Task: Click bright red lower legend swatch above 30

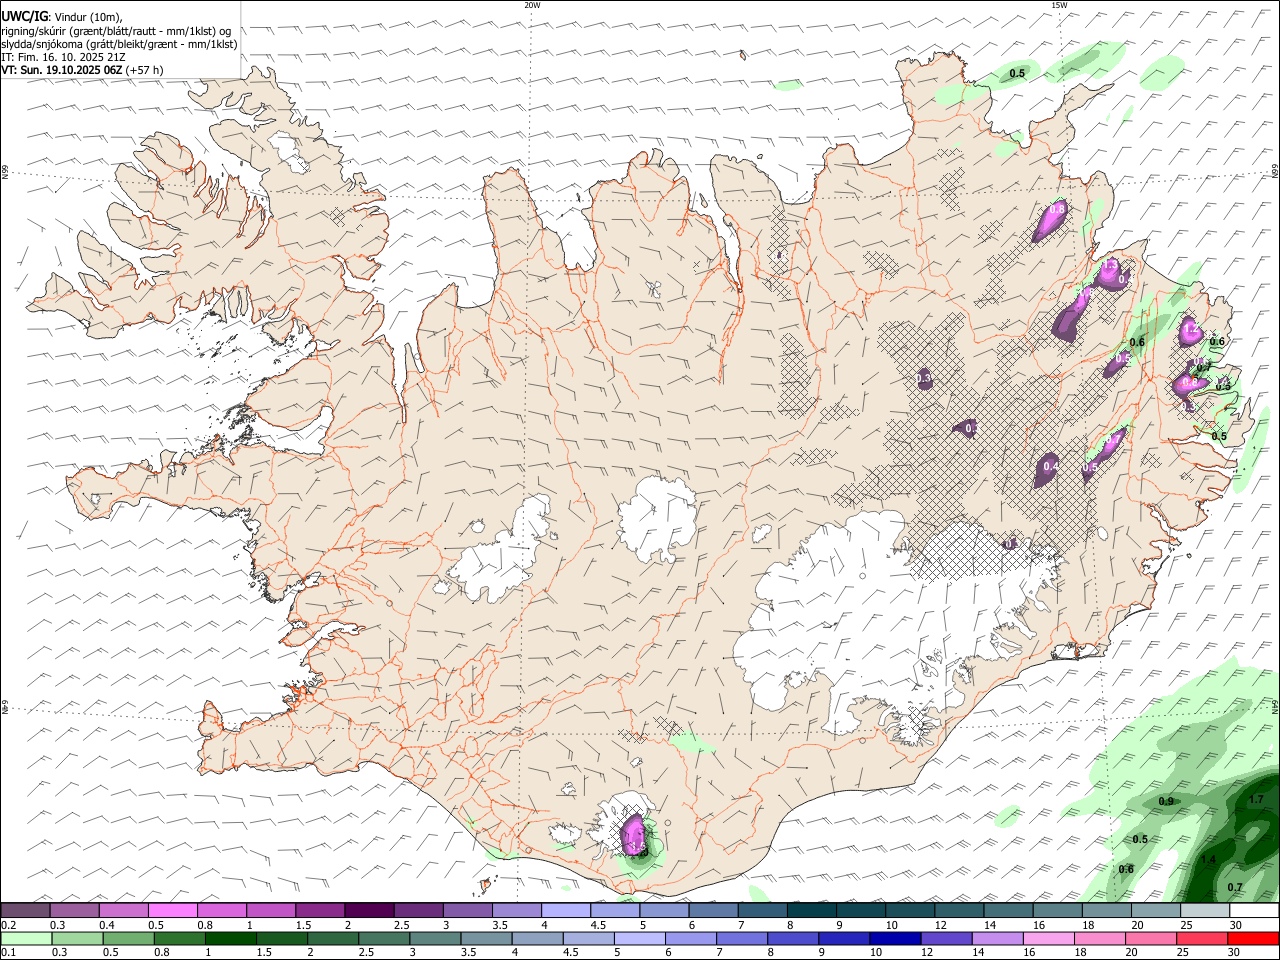Action: (x=1254, y=938)
